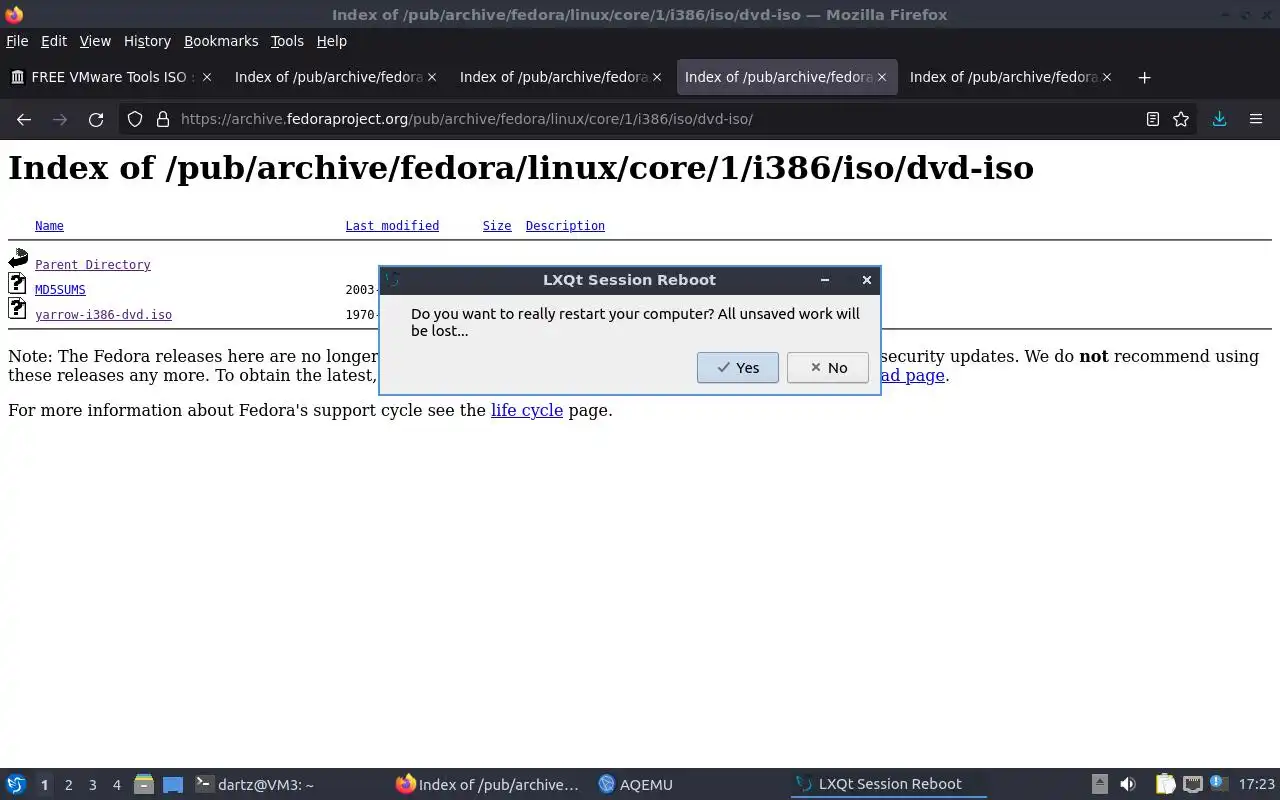
Task: Sort listing by Size column
Action: 497,226
